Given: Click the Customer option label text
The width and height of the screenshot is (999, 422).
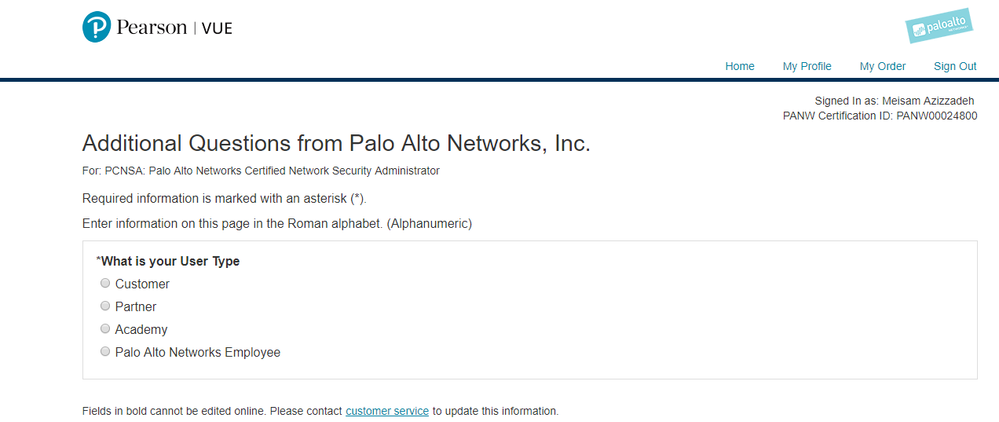Looking at the screenshot, I should pos(142,284).
